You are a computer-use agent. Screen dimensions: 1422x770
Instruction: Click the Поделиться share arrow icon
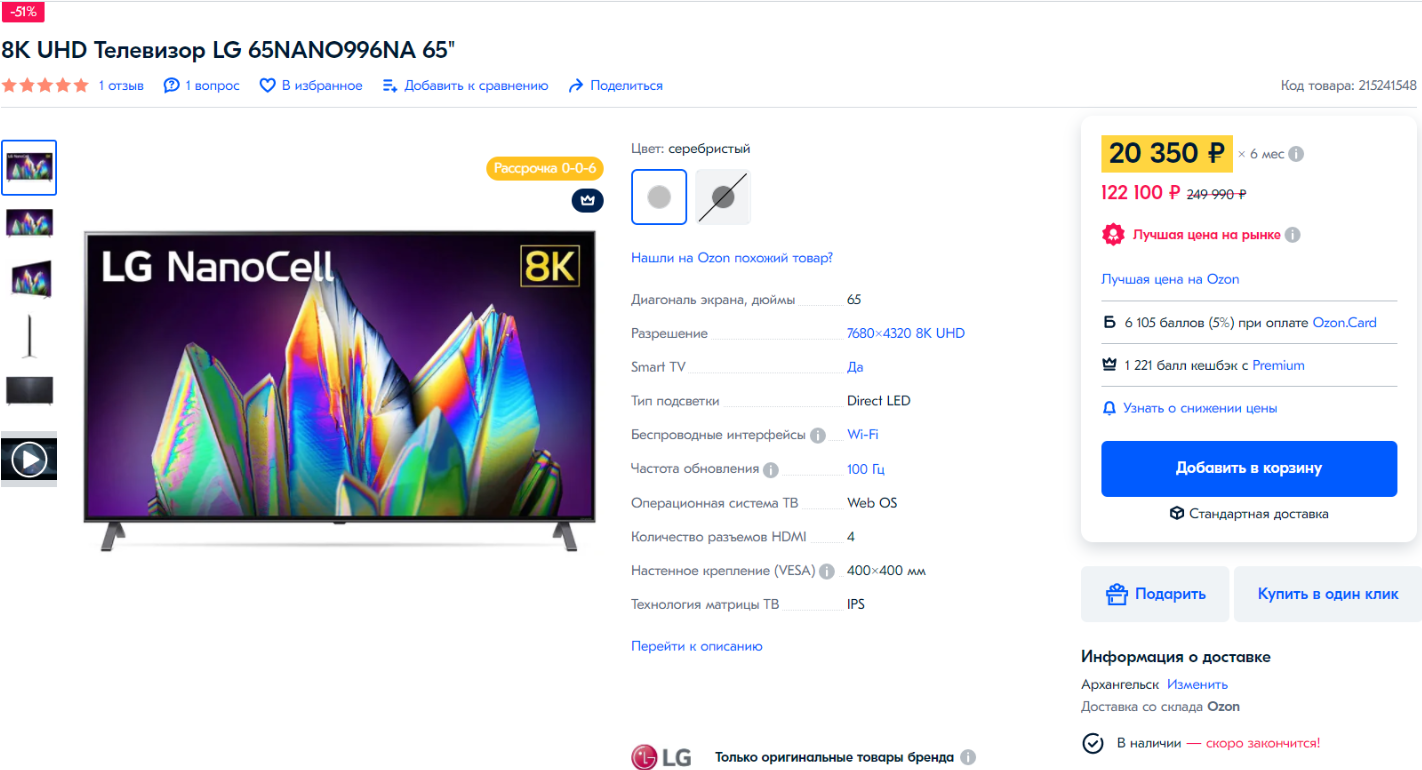[x=576, y=86]
